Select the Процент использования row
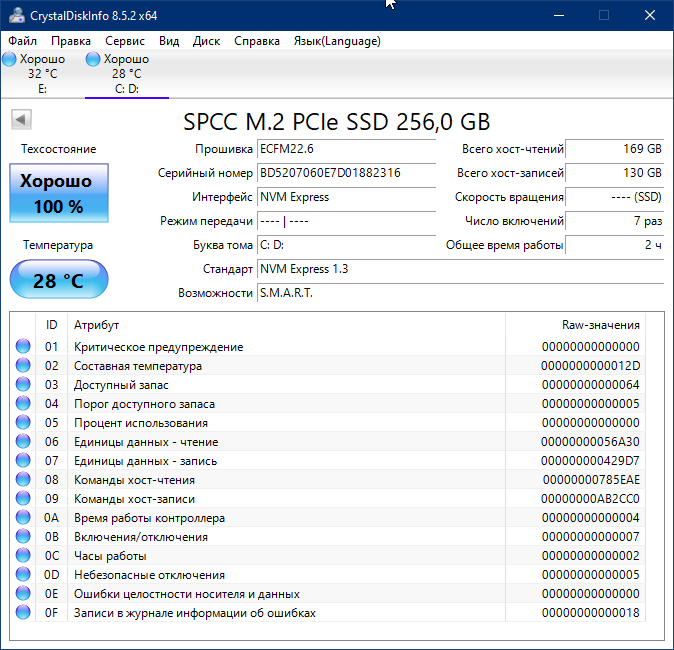Screen dimensions: 674x650 [328, 422]
